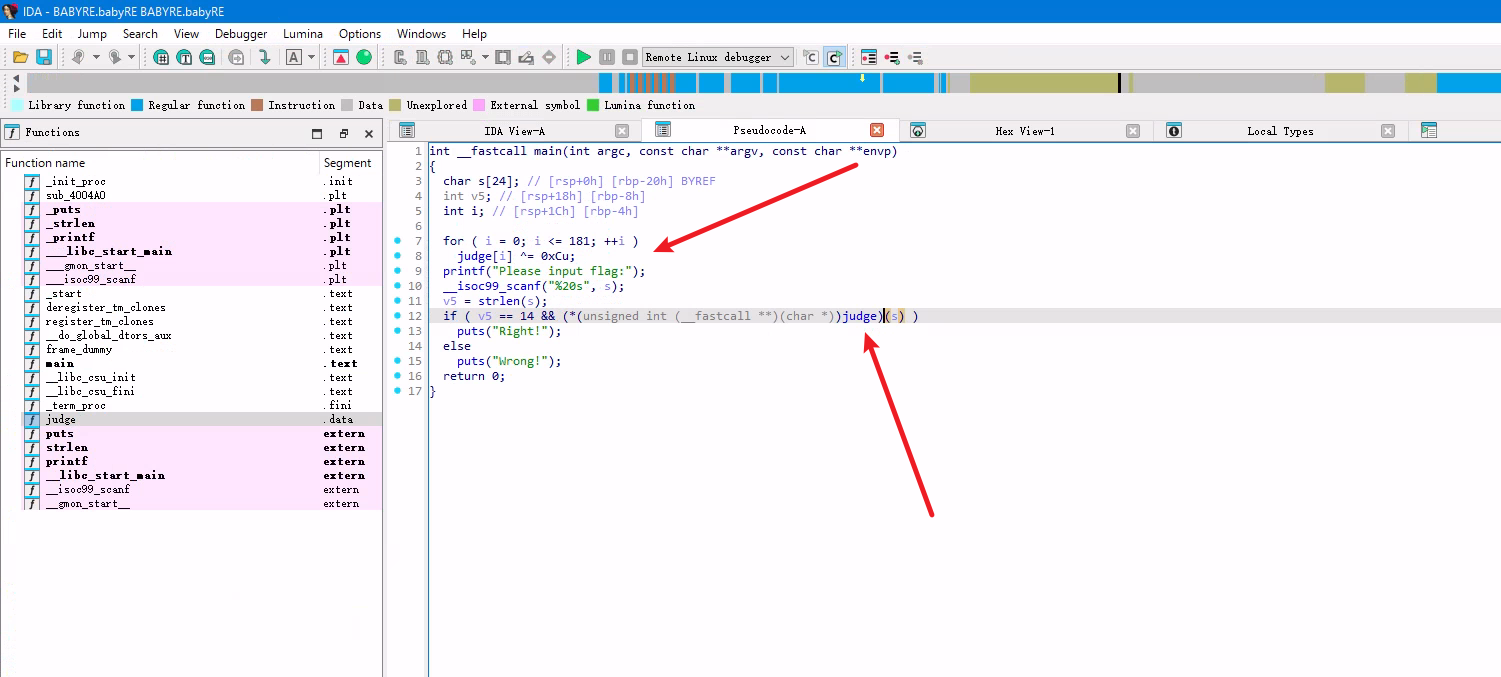Select the main function in list

tap(60, 364)
